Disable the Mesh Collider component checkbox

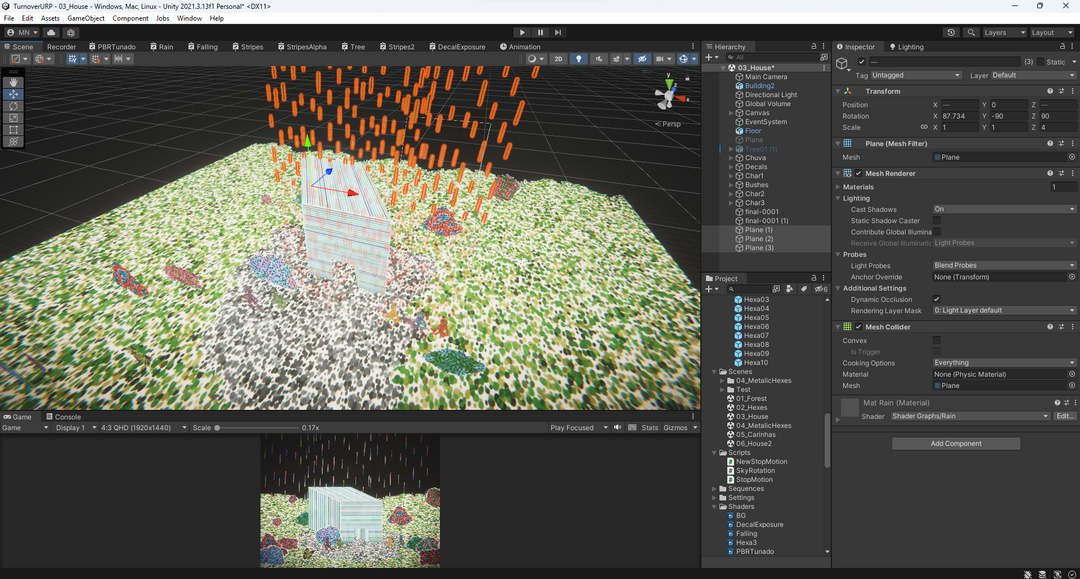click(x=858, y=327)
